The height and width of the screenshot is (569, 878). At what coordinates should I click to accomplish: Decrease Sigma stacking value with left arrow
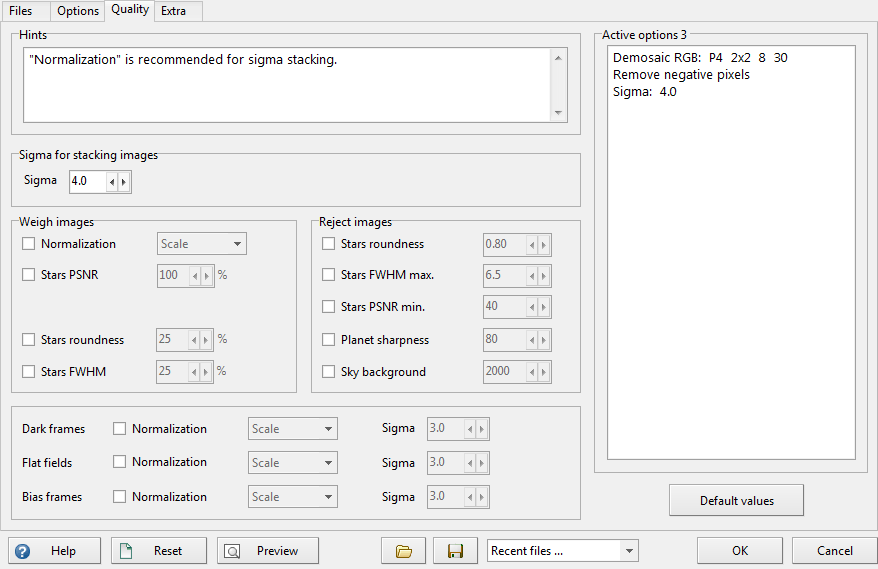(x=111, y=182)
